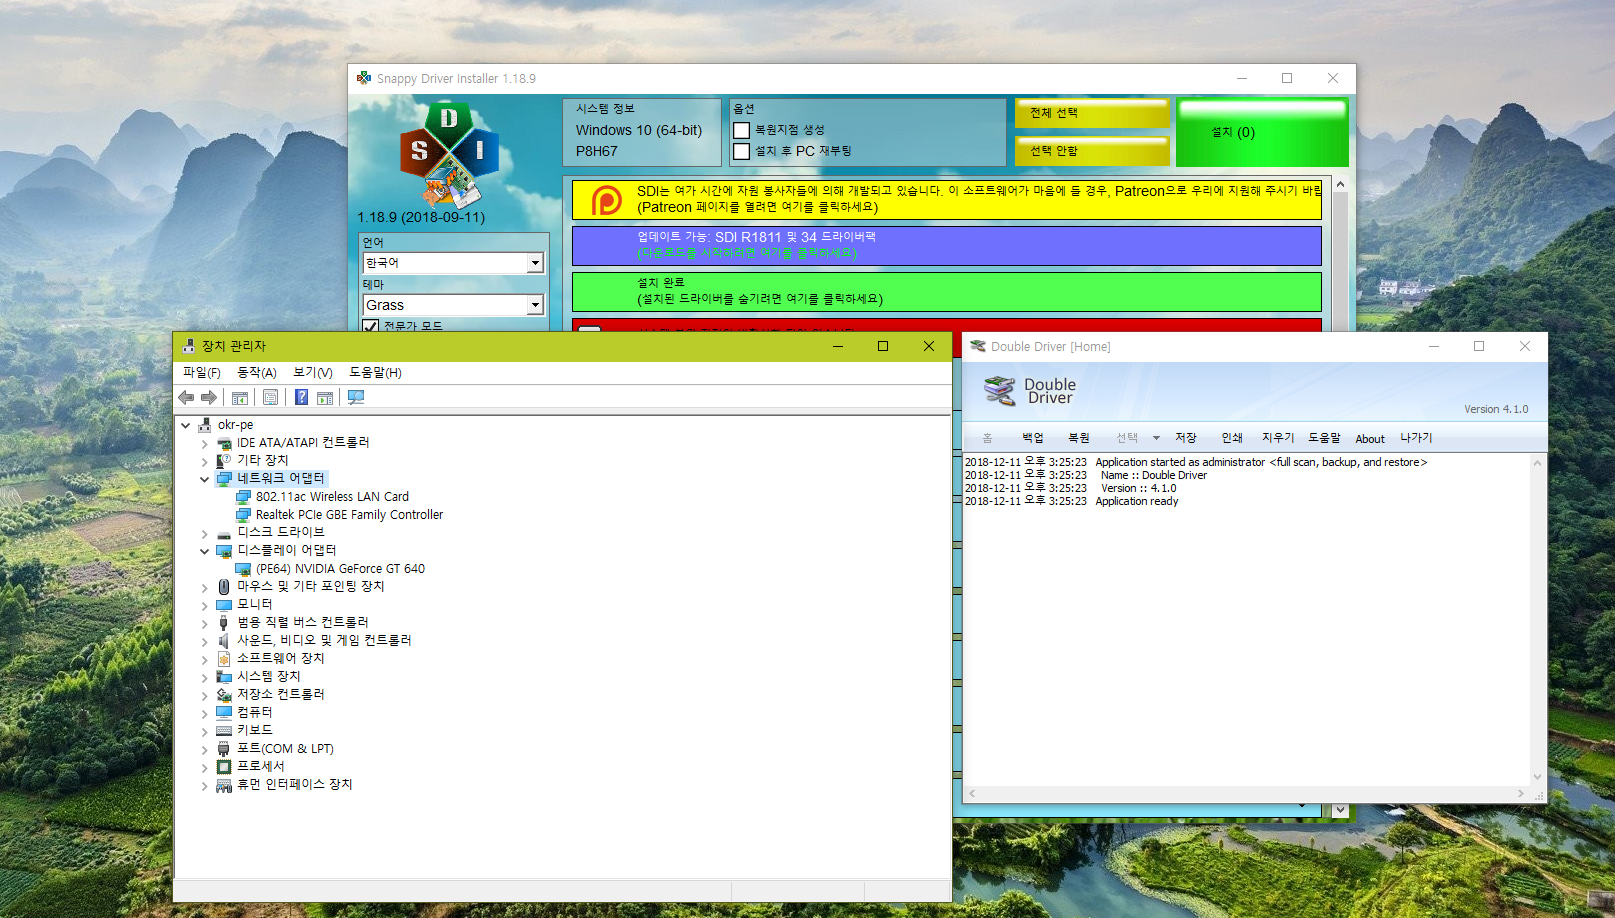Click the 소프트웨어 장치 category icon
The width and height of the screenshot is (1615, 918).
224,659
